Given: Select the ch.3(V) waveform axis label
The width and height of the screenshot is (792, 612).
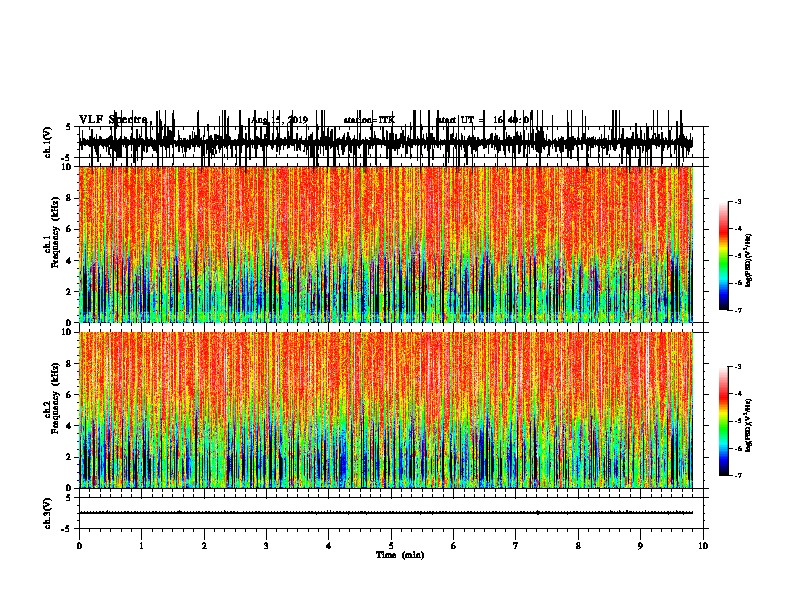Looking at the screenshot, I should tap(47, 513).
